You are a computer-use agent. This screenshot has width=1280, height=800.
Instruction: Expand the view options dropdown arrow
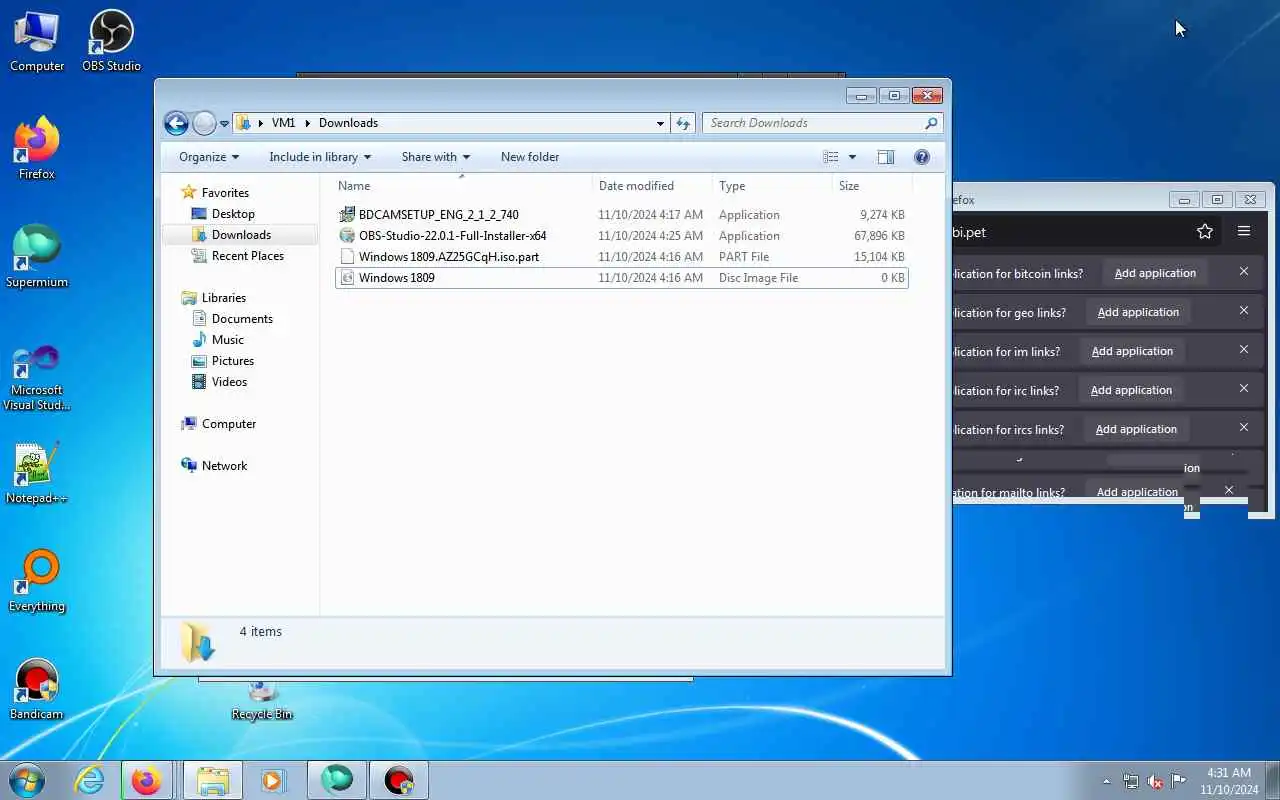click(x=852, y=157)
